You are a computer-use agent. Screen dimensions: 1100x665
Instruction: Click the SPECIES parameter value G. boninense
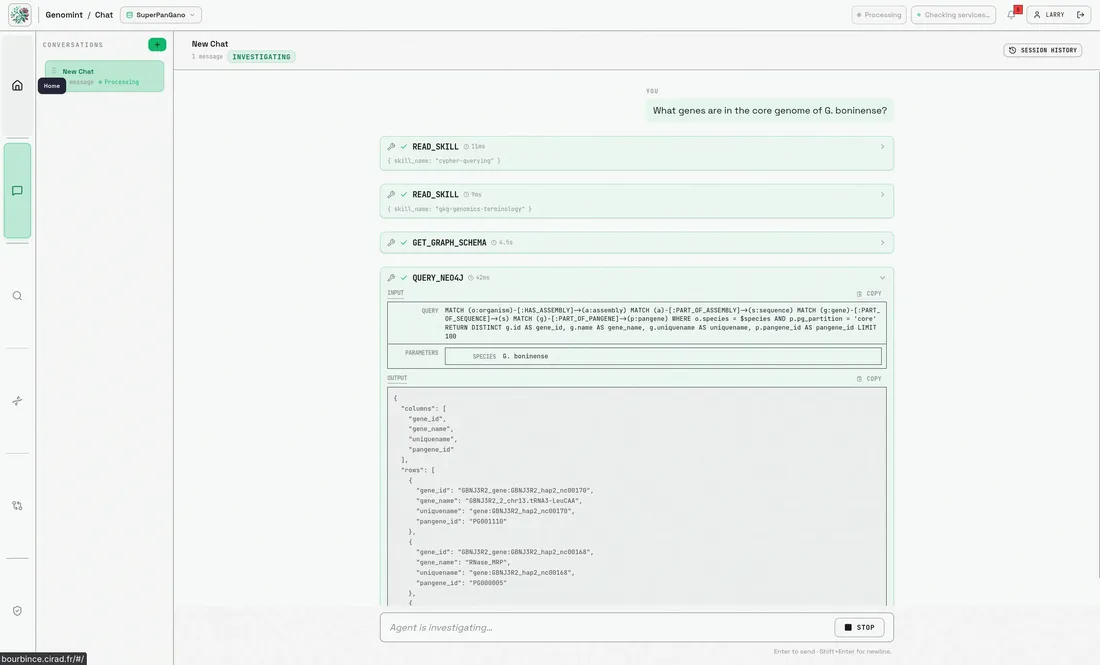point(525,356)
